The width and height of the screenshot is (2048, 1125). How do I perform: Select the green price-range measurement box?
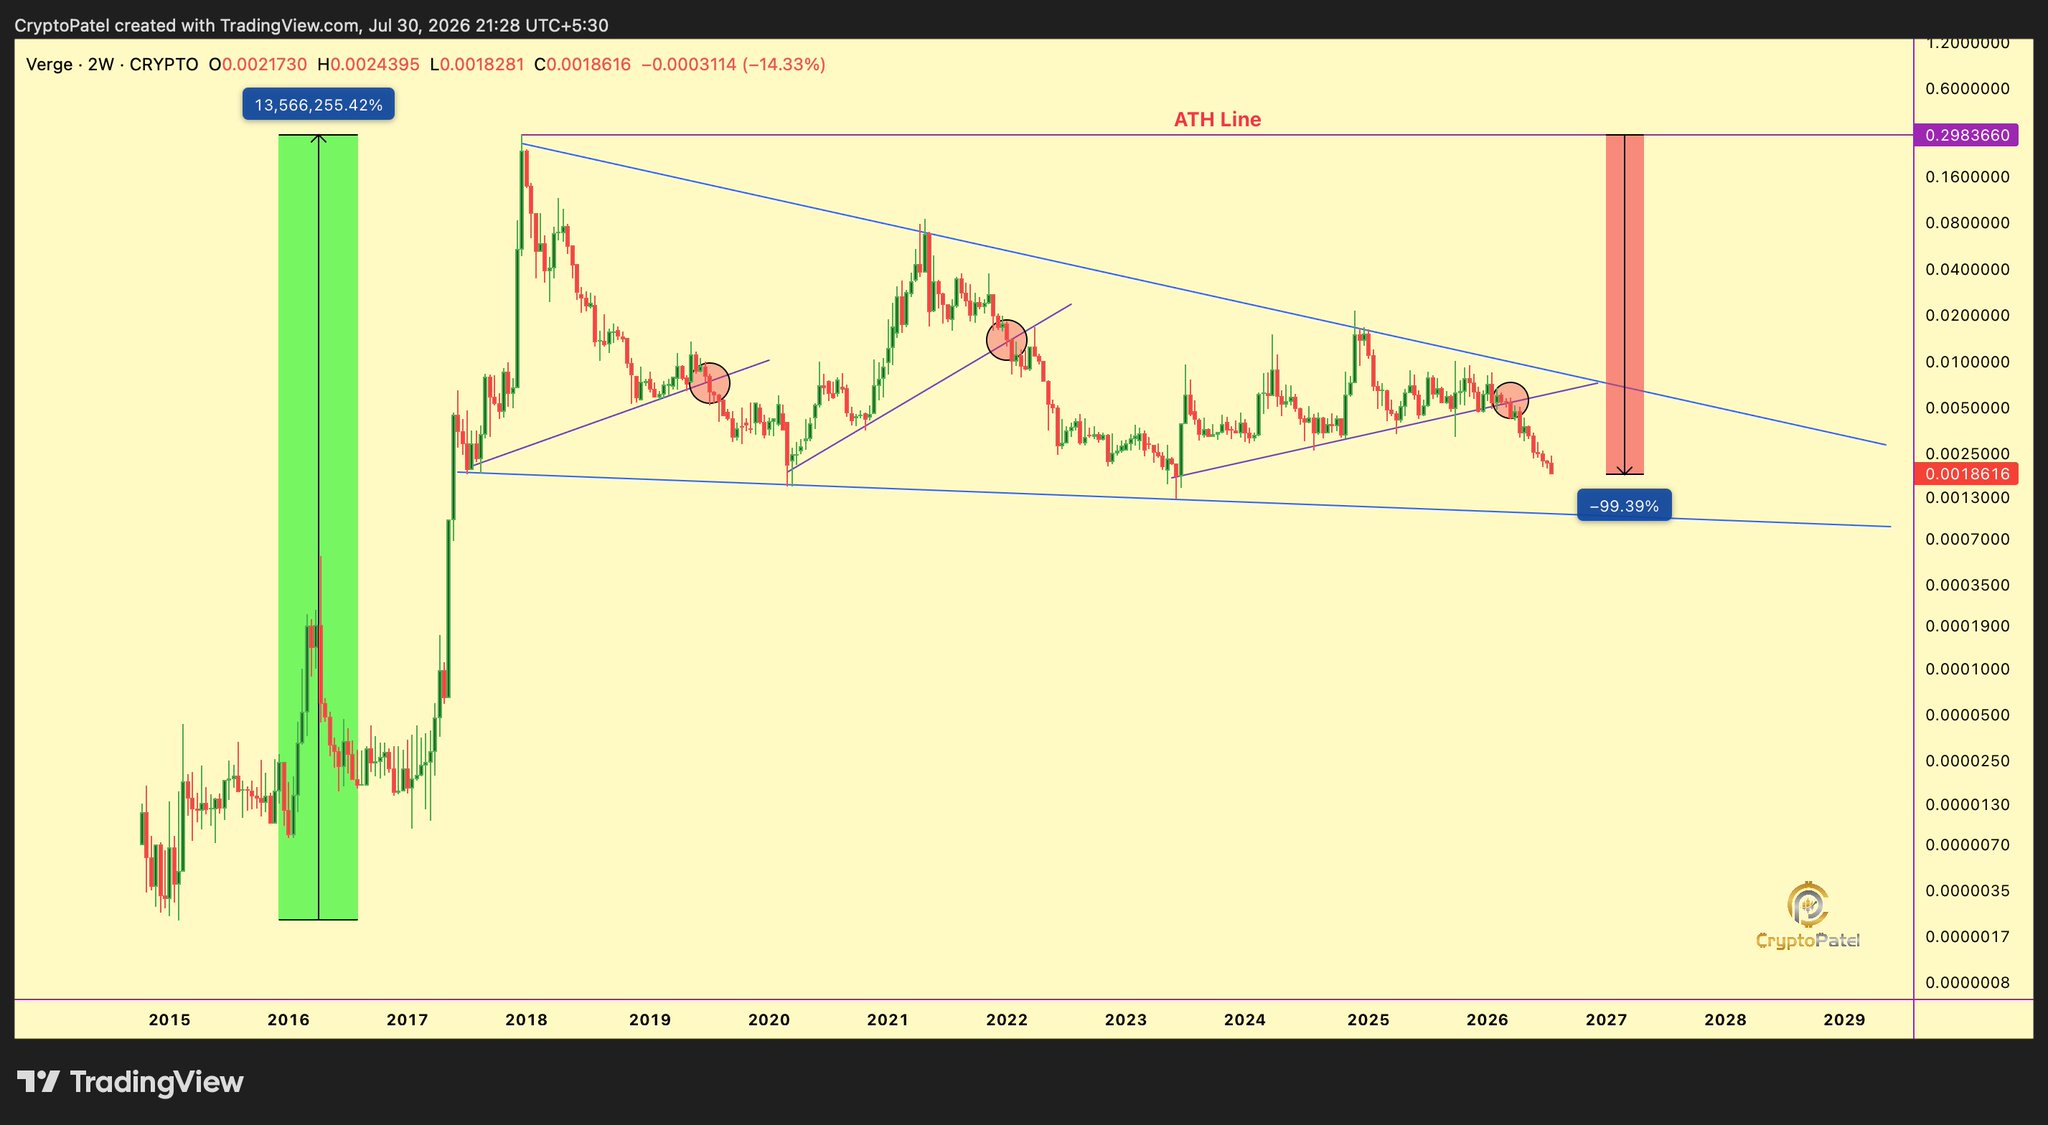(318, 527)
